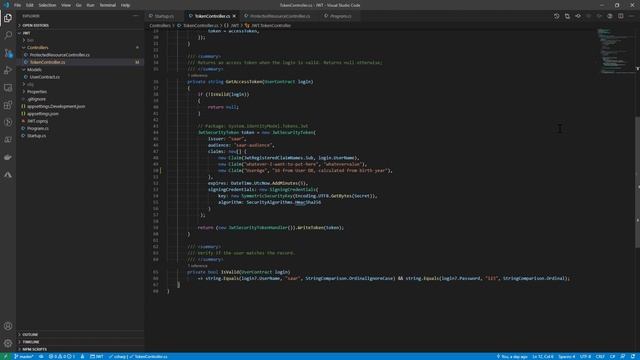Change the CRLF line ending in status bar

point(600,356)
